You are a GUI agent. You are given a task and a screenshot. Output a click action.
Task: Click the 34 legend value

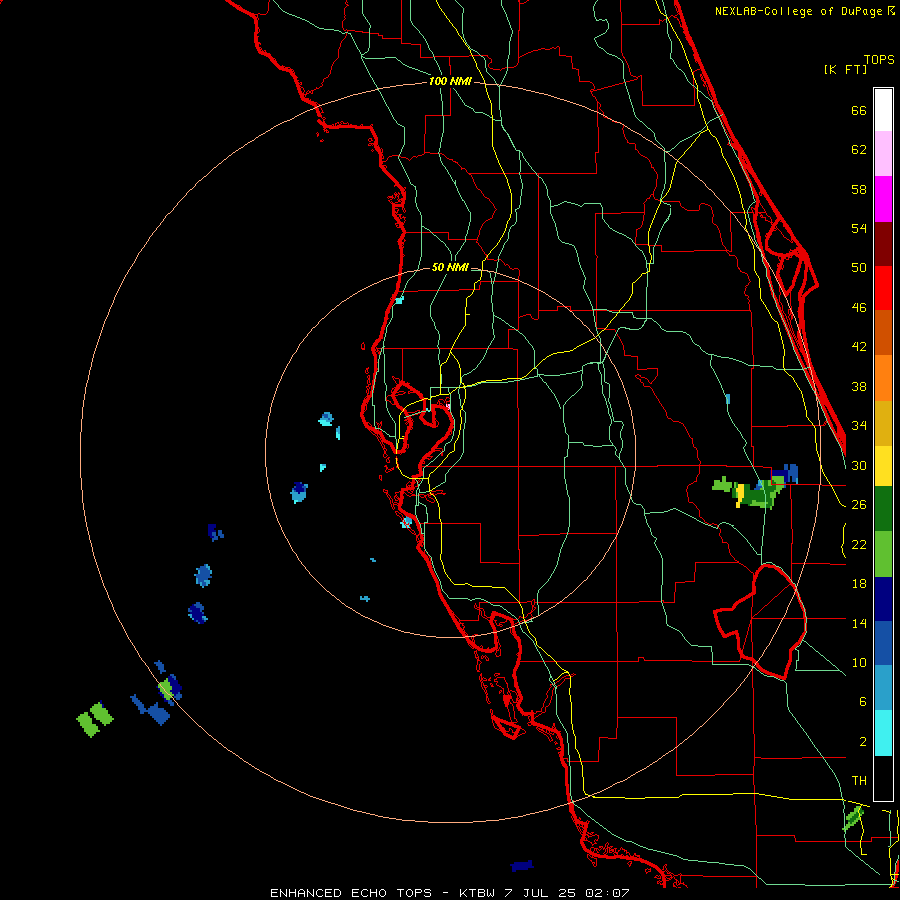tap(859, 425)
